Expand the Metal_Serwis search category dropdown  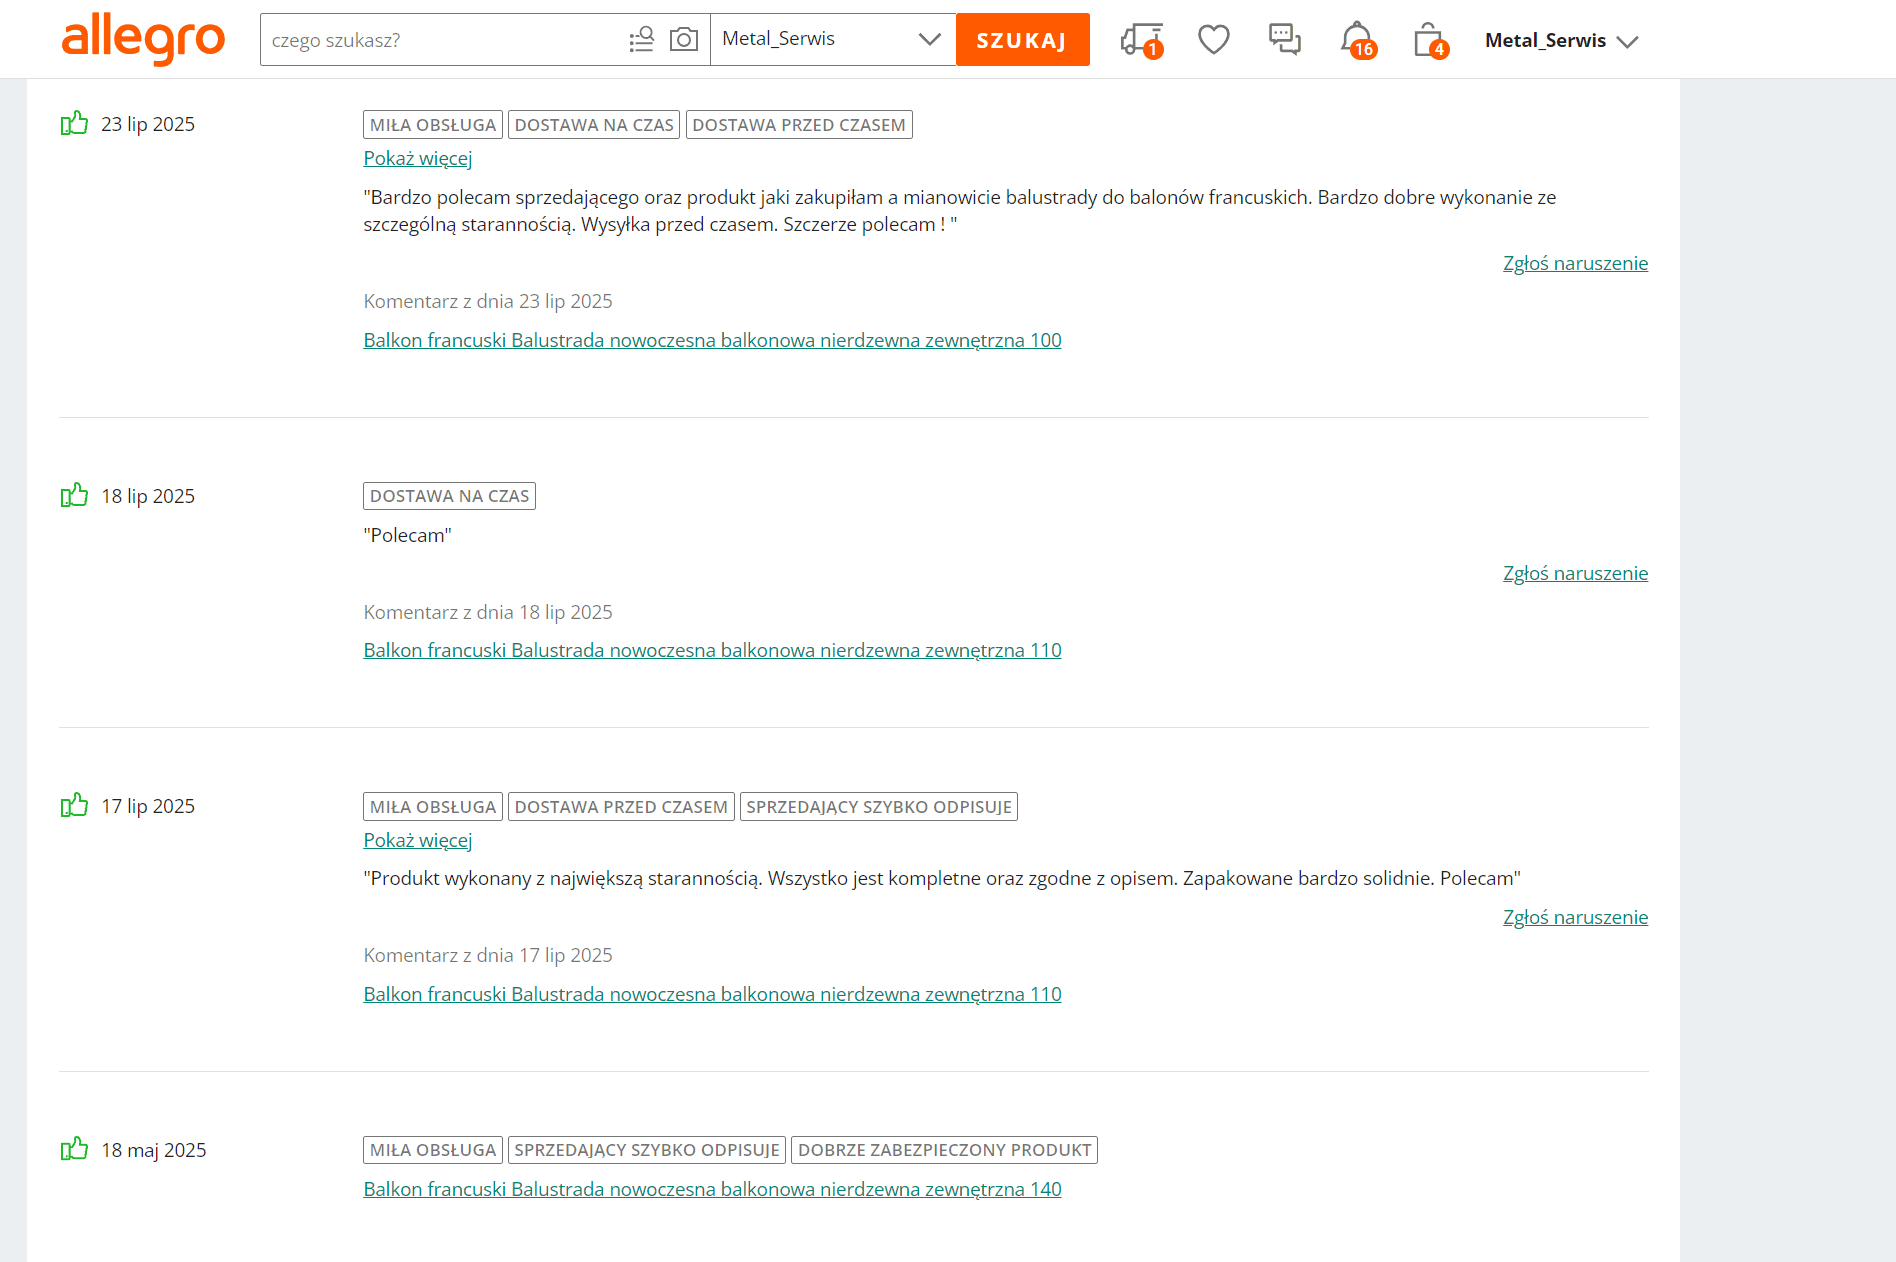832,39
